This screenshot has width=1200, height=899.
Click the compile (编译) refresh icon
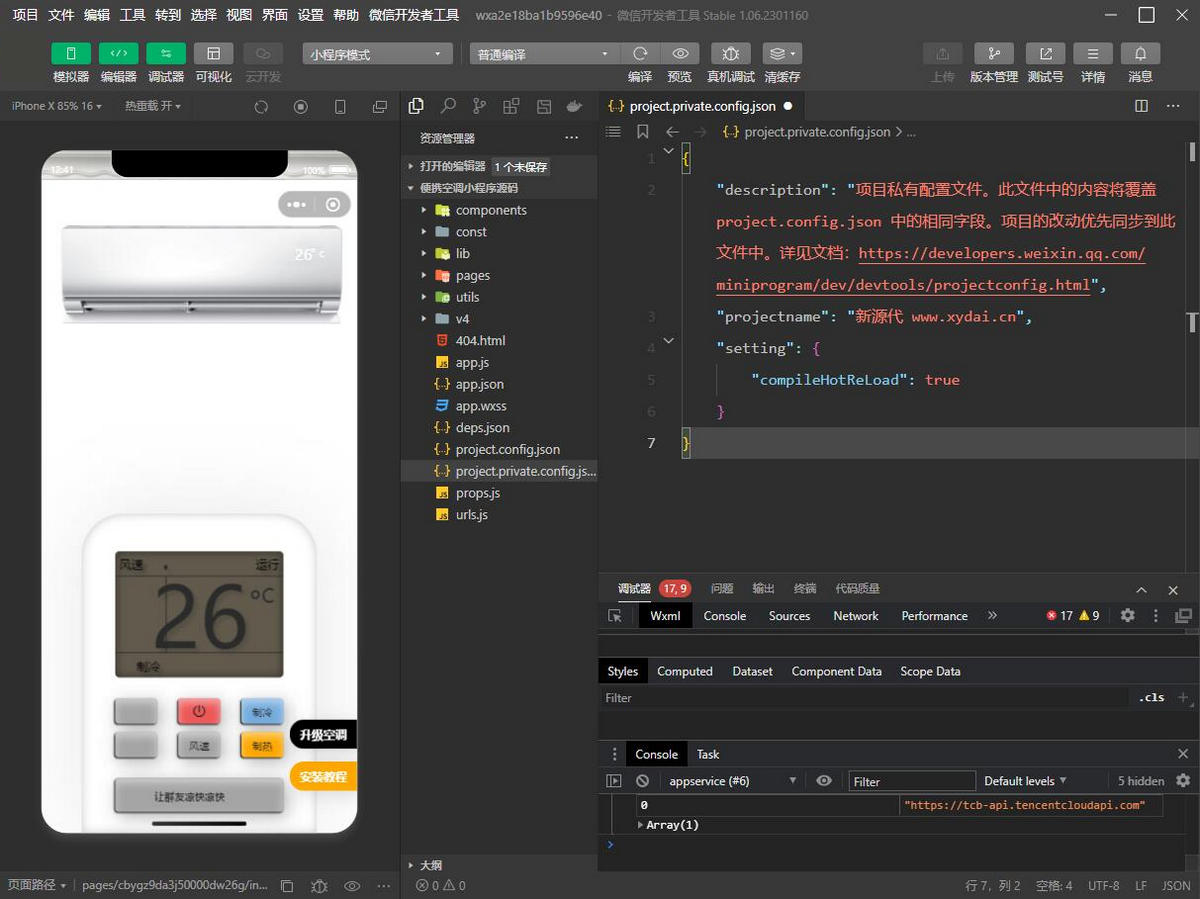(640, 54)
